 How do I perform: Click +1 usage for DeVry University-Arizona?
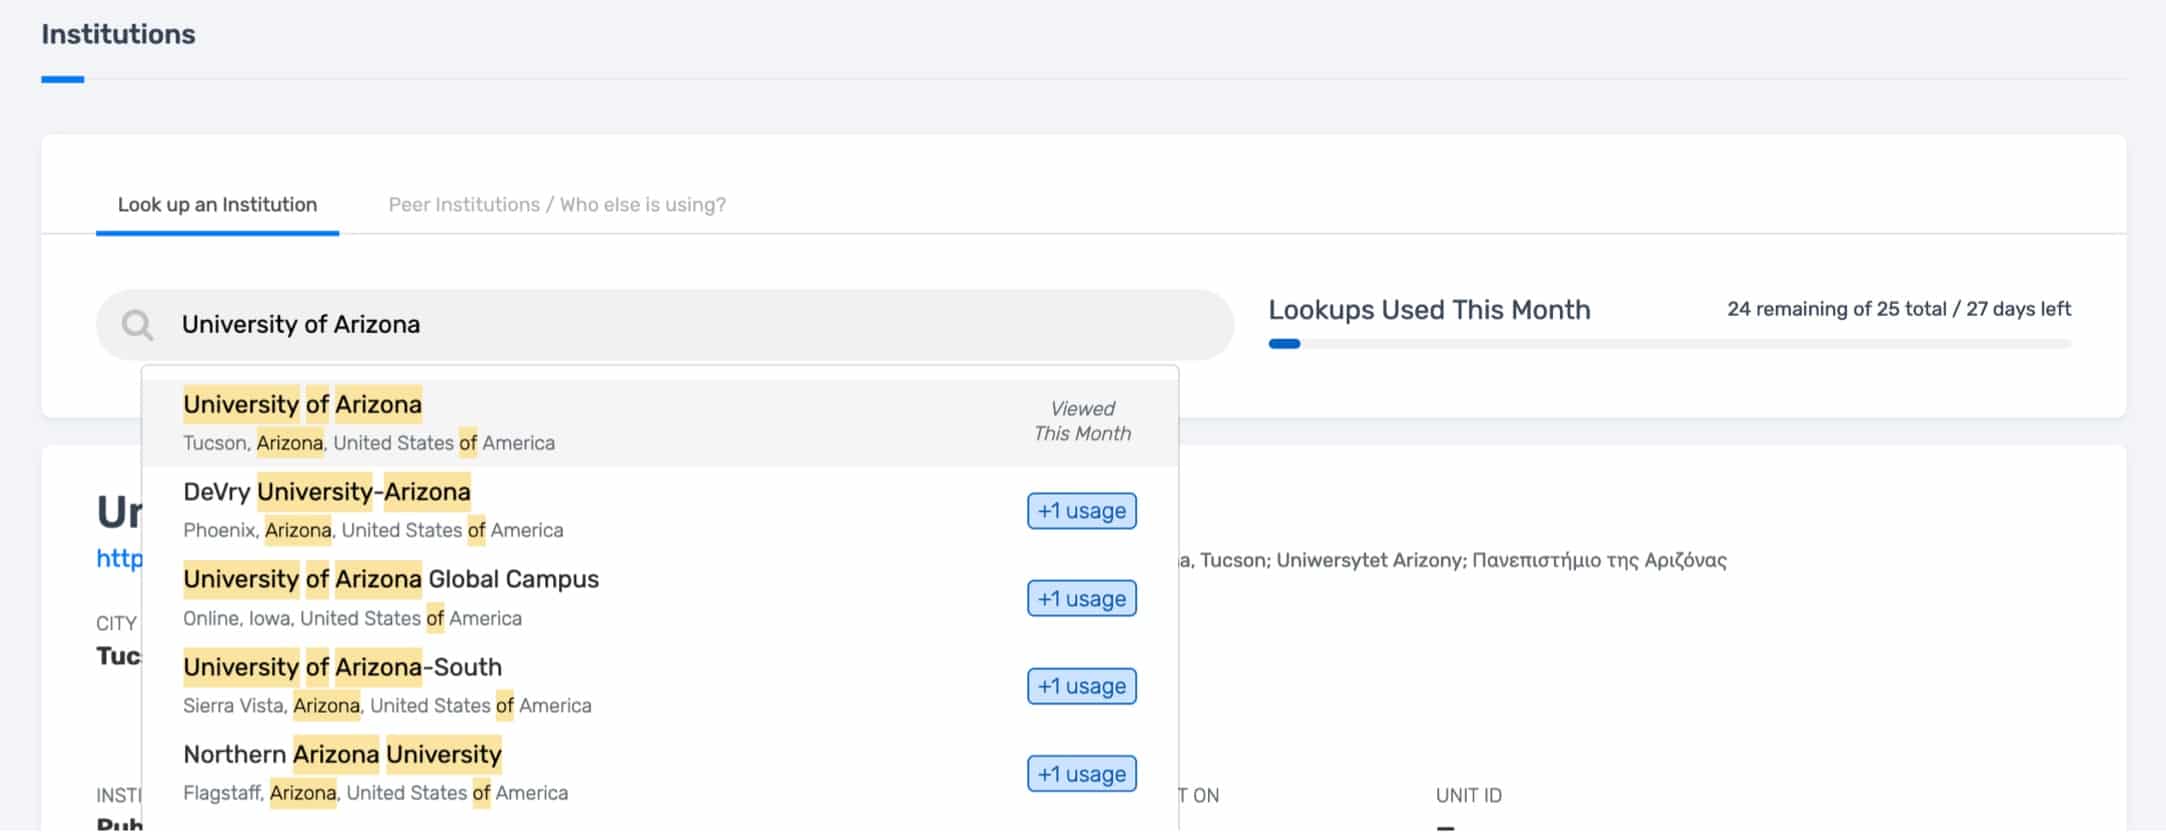point(1081,511)
